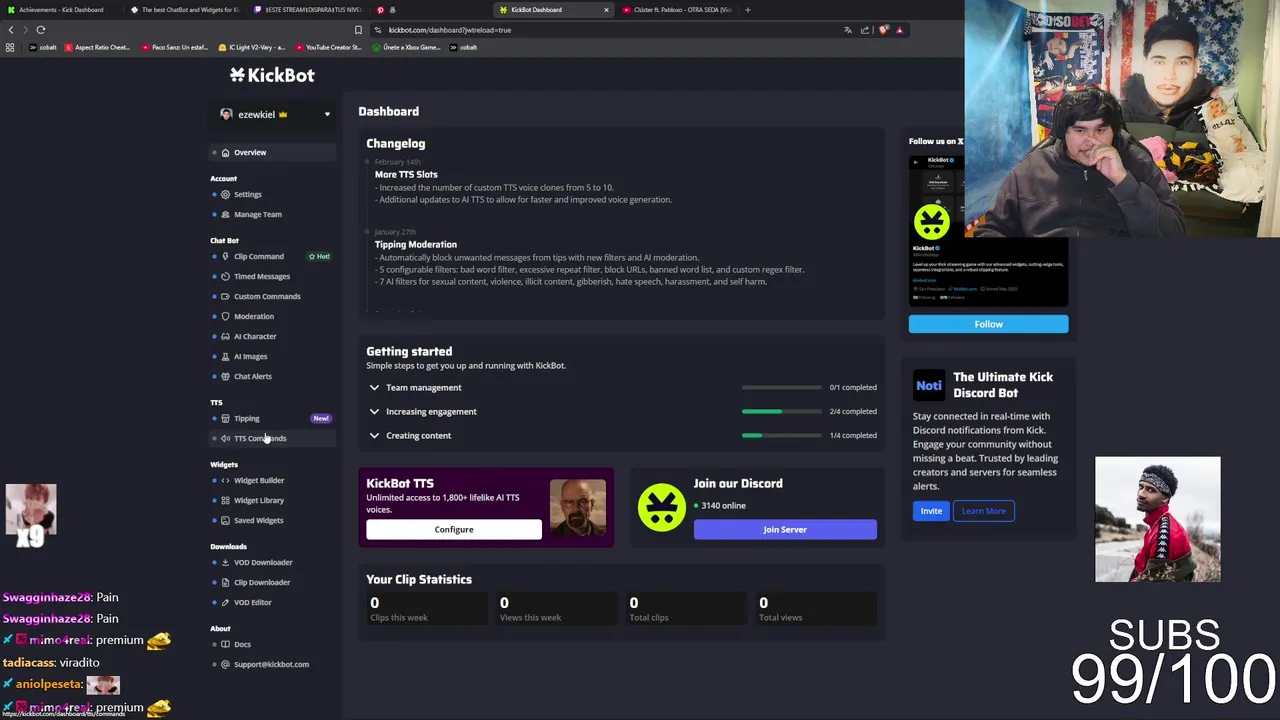Click the AI Images icon
Viewport: 1280px width, 720px height.
225,357
